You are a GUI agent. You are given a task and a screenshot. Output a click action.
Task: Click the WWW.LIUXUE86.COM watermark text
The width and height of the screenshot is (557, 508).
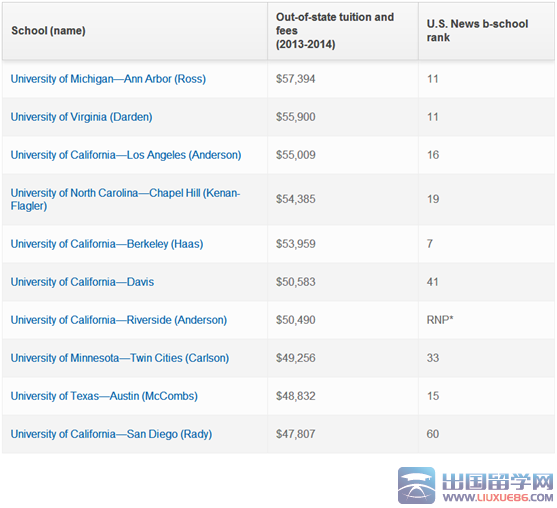[x=498, y=498]
